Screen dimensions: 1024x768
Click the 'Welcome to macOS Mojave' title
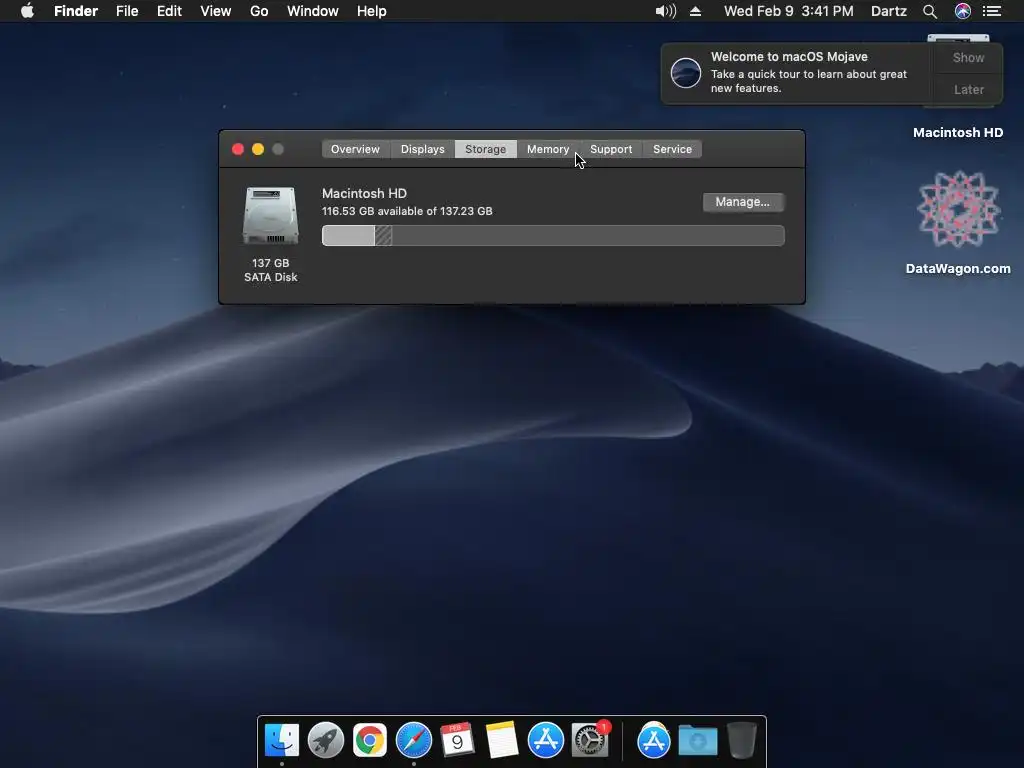(789, 57)
